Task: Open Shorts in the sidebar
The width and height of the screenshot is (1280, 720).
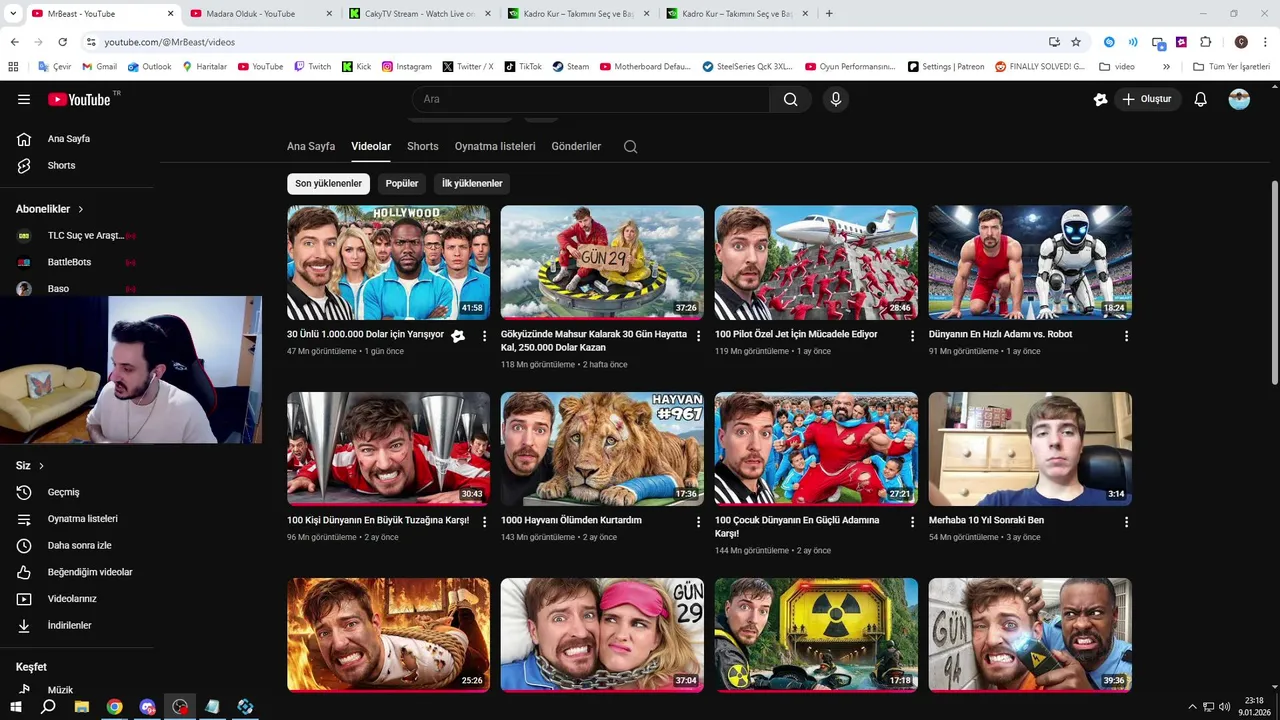Action: [x=61, y=165]
